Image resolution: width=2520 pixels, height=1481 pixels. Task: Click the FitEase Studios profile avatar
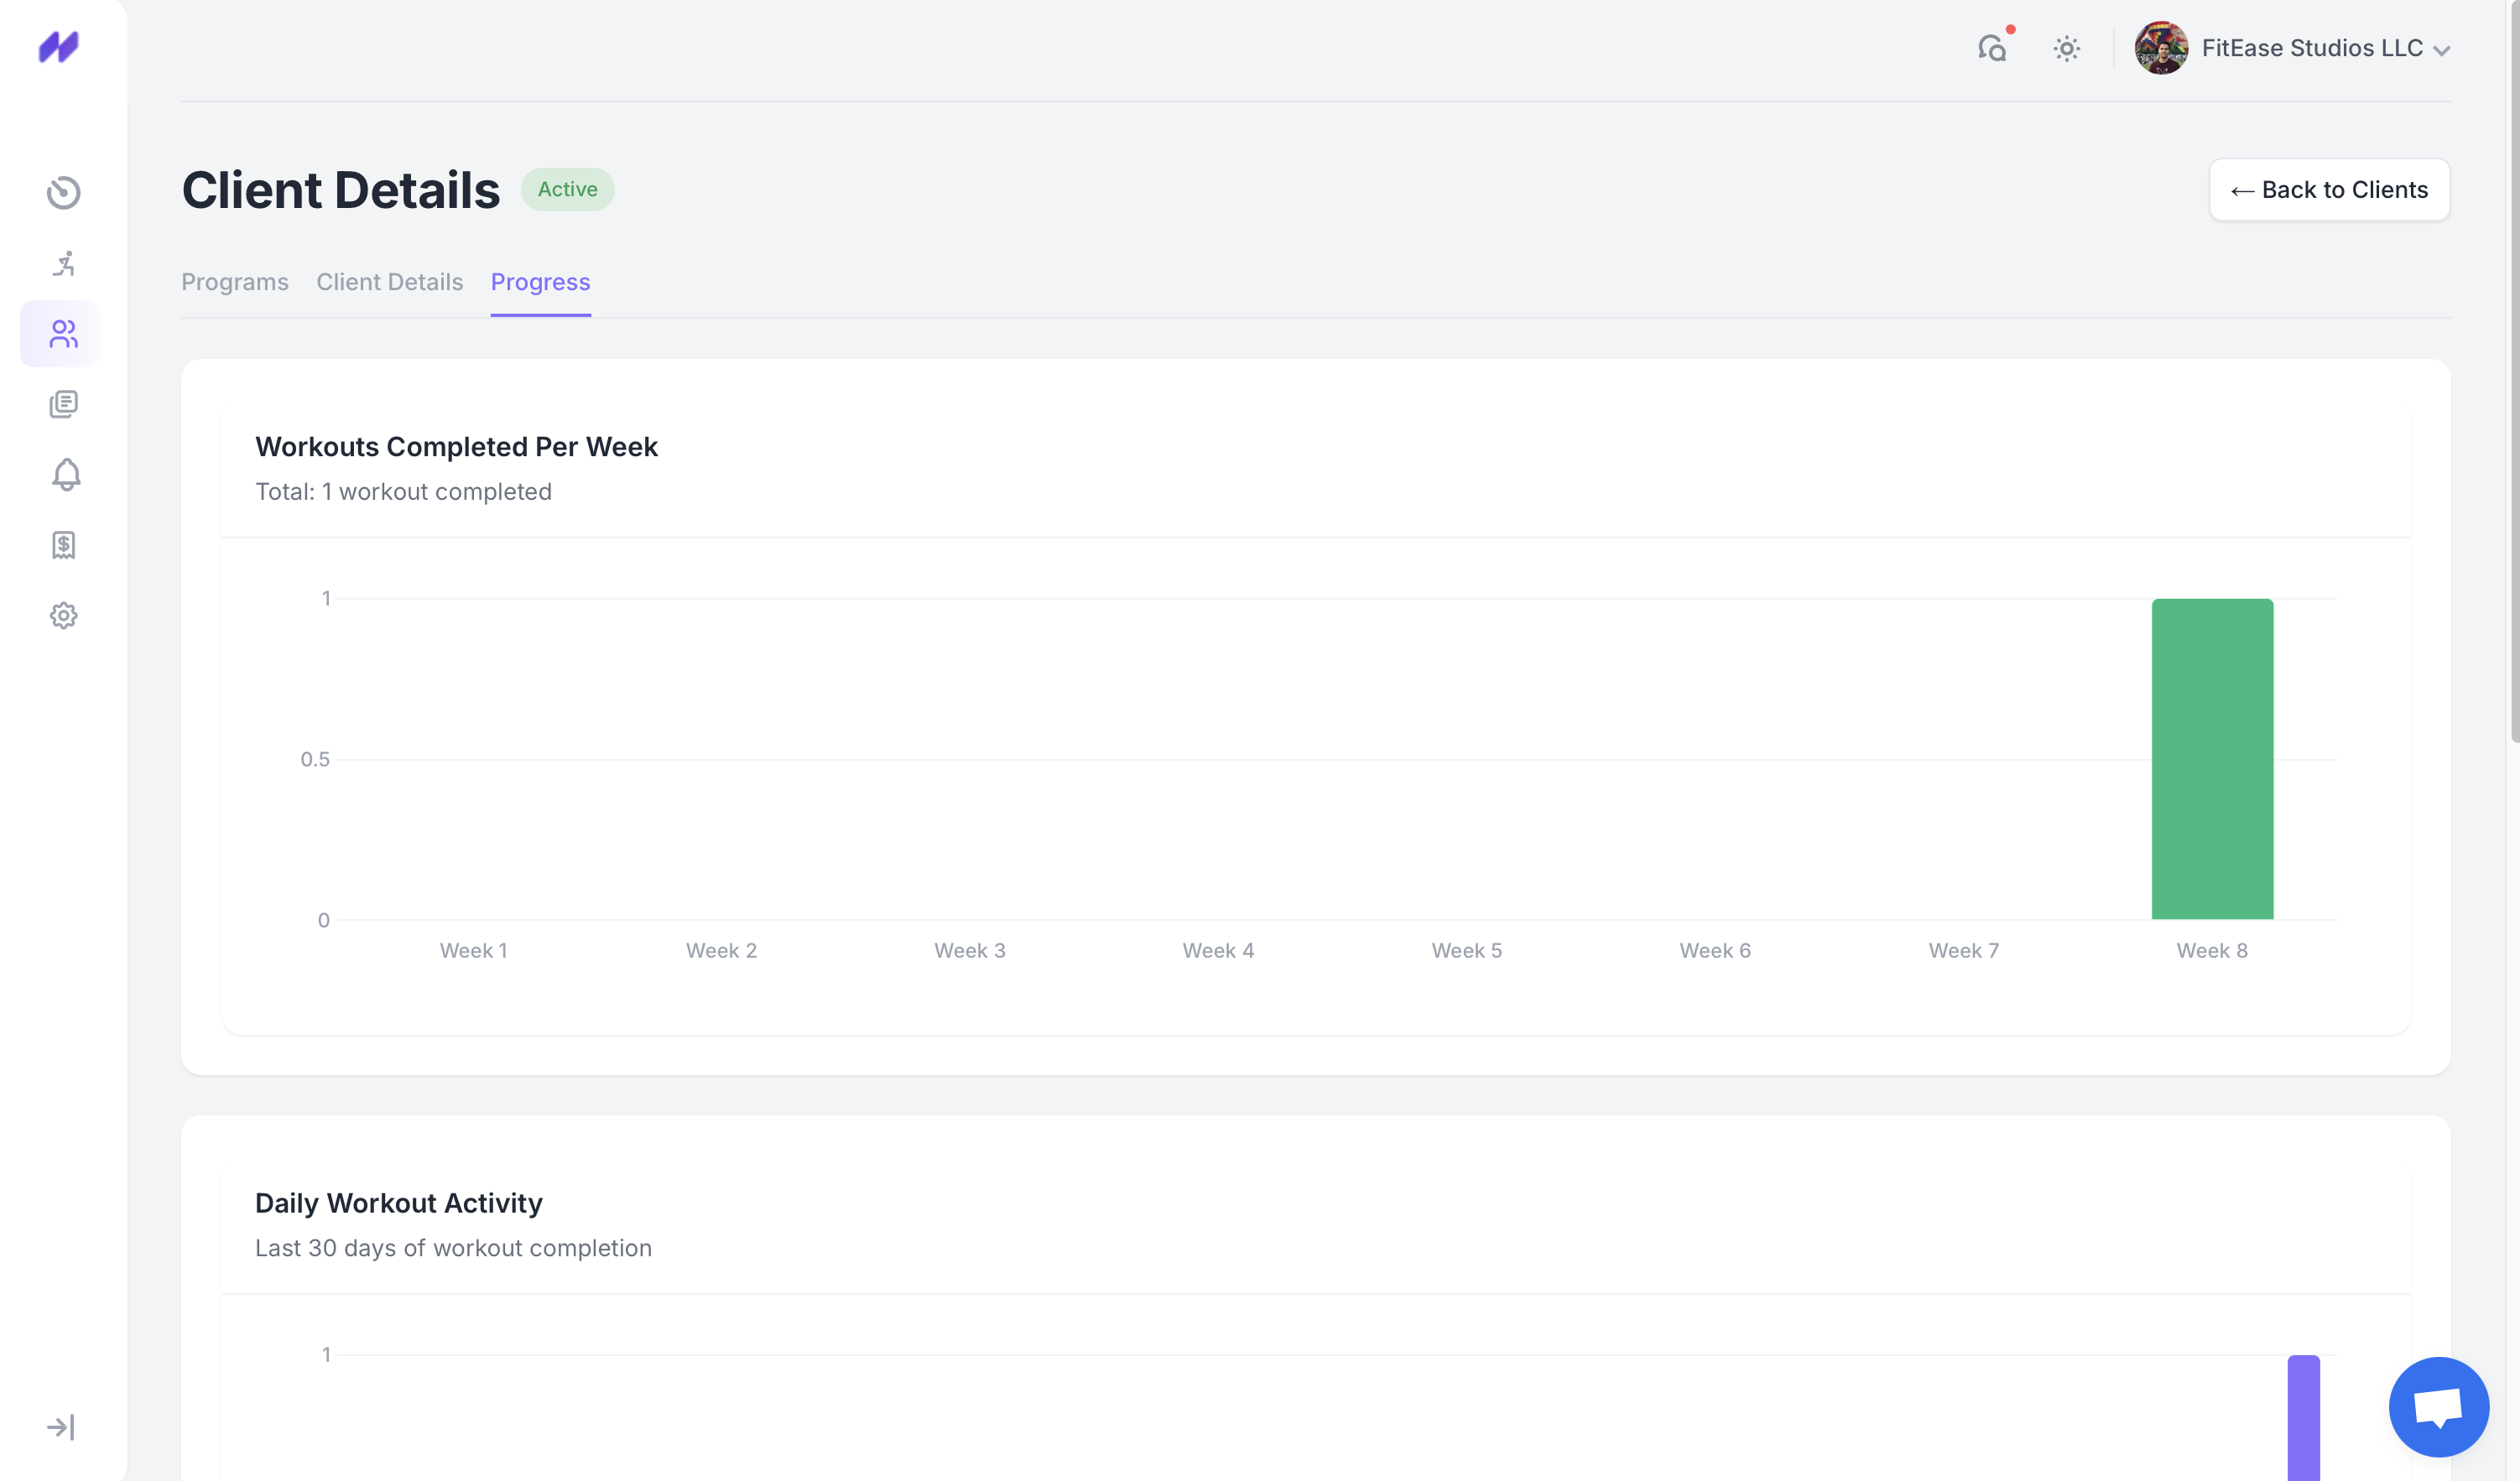[x=2160, y=47]
